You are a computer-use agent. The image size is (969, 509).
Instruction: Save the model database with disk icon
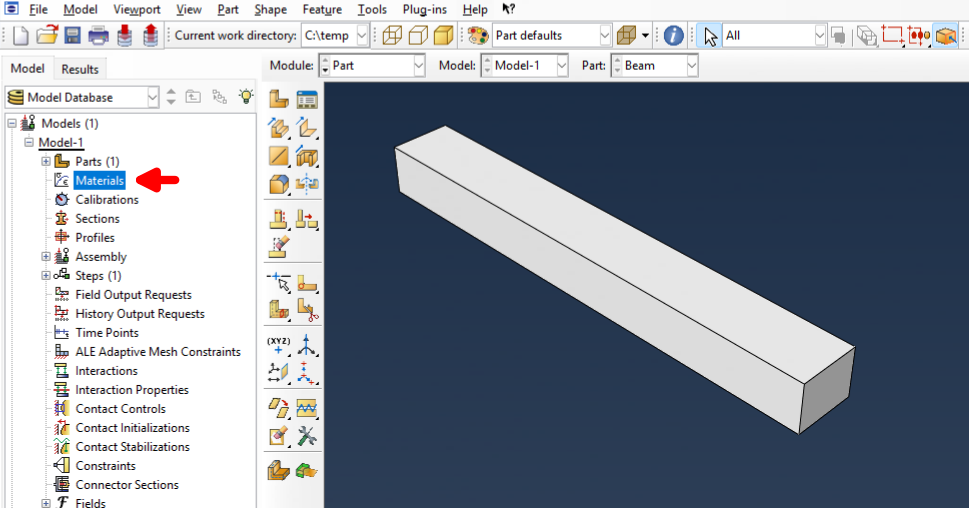click(x=73, y=36)
